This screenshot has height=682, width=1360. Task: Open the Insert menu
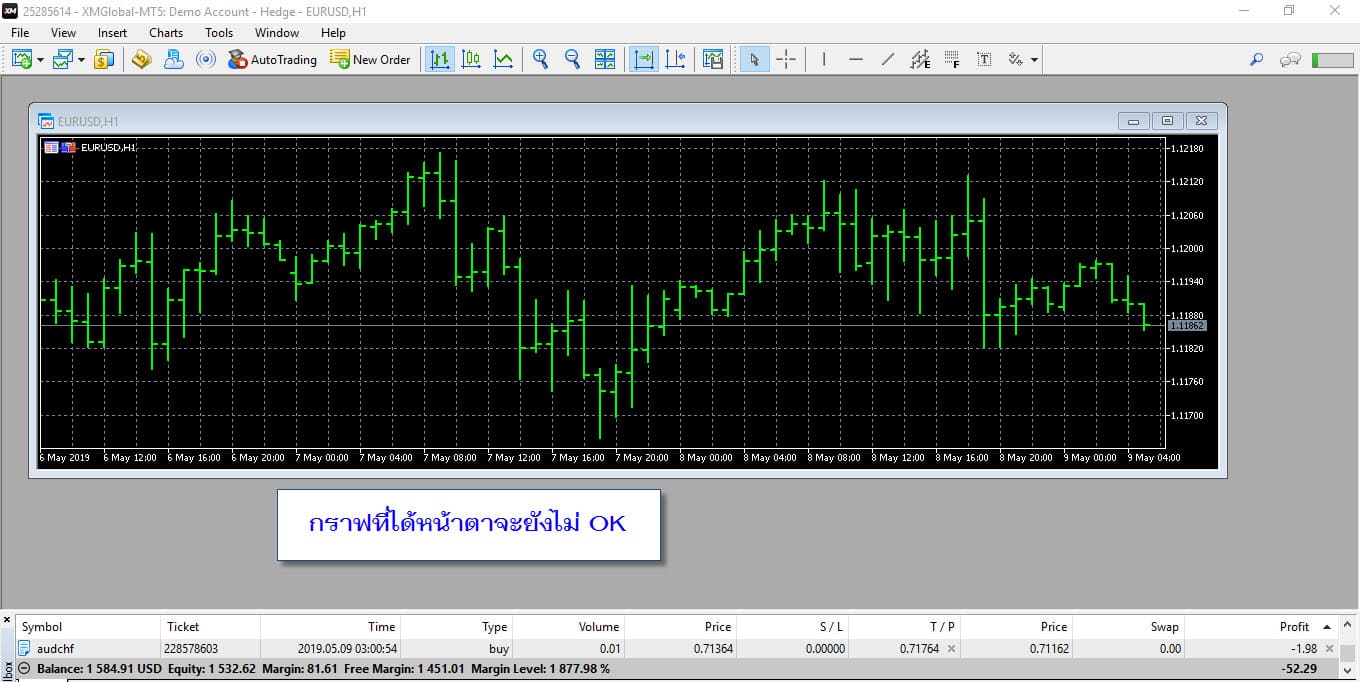tap(112, 32)
